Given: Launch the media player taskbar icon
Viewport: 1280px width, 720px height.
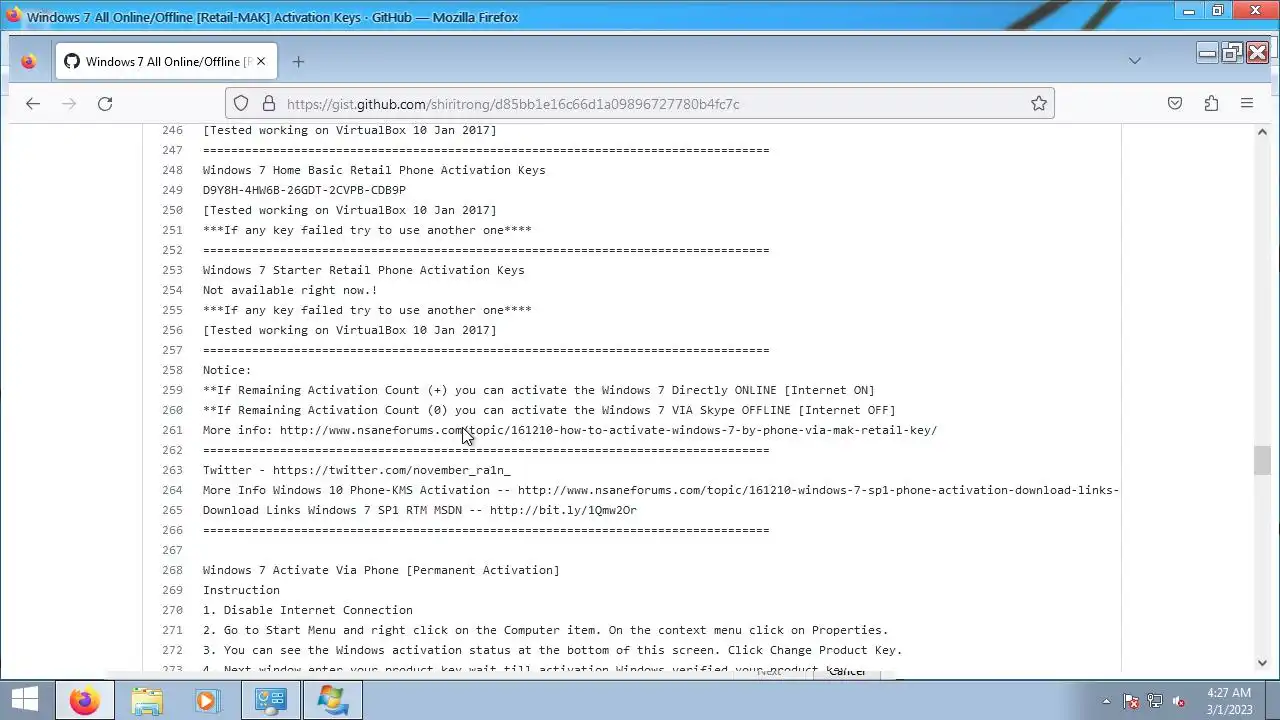Looking at the screenshot, I should (208, 700).
